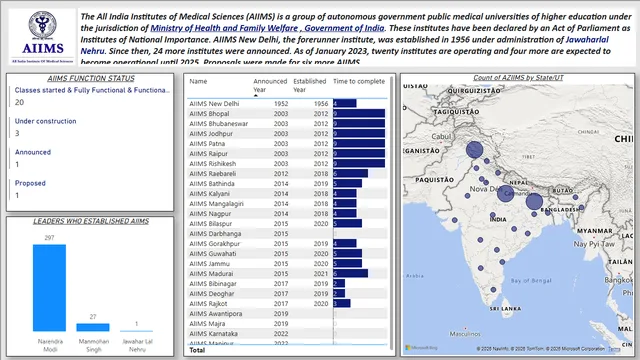Click the Announced status label
Image resolution: width=640 pixels, height=360 pixels.
tap(33, 152)
